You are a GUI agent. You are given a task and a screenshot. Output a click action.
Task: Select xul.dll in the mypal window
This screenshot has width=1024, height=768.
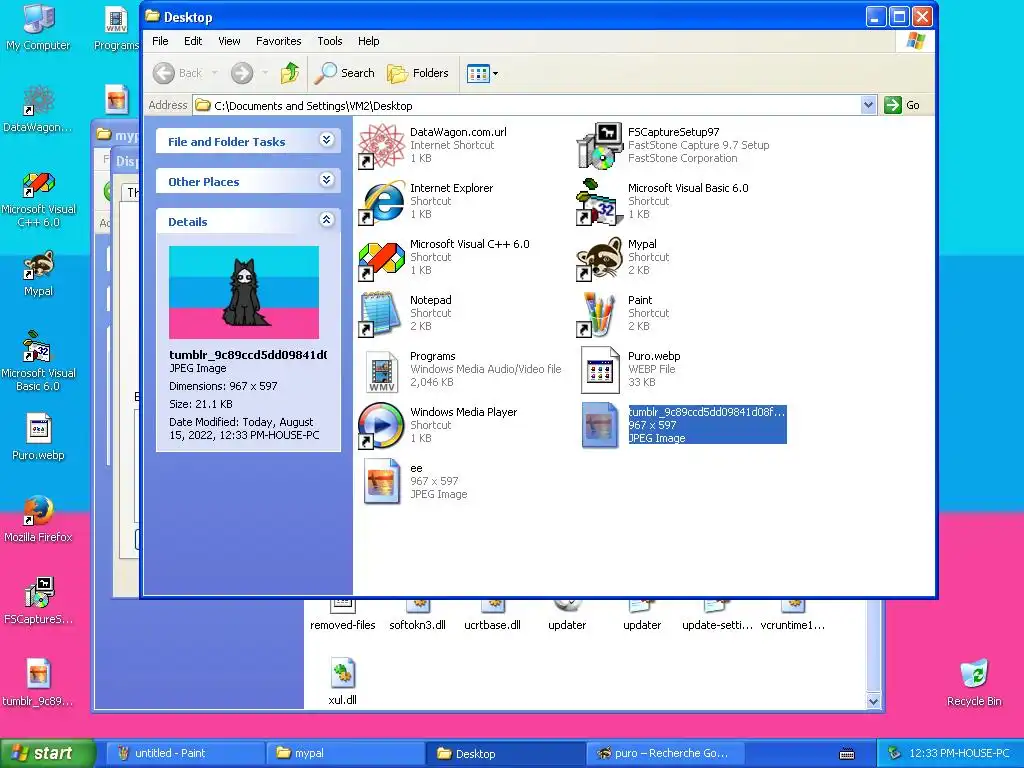342,683
